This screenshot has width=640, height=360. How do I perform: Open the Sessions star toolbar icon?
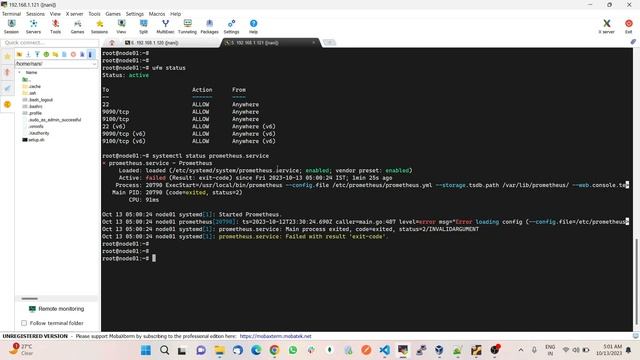(99, 27)
